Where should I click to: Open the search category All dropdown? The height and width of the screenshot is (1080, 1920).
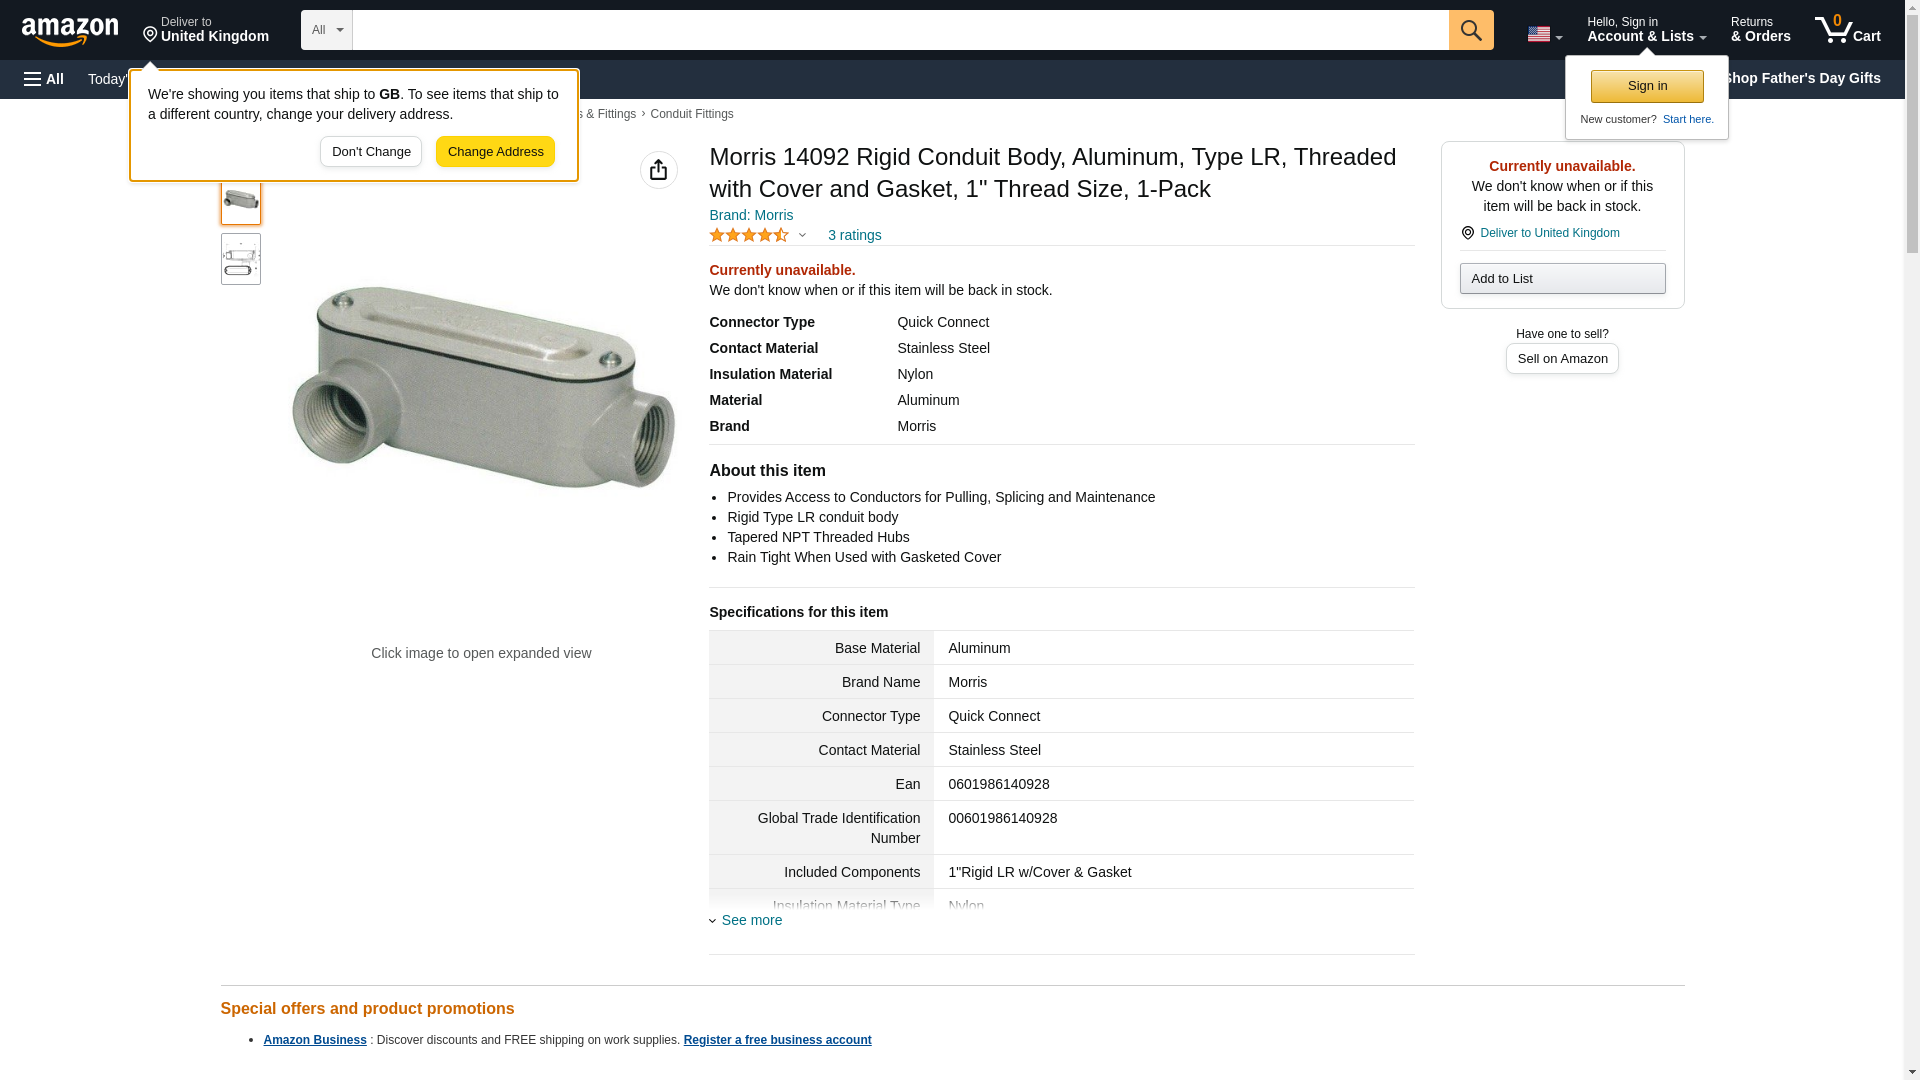pos(326,30)
